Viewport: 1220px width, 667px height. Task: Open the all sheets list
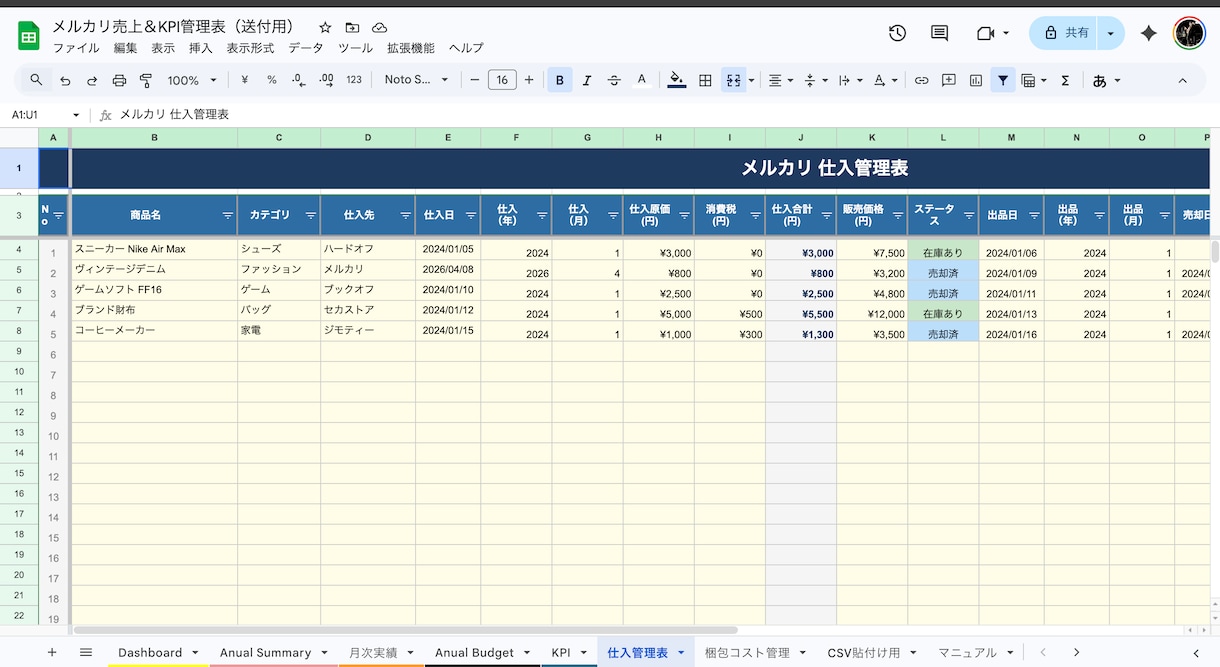[x=86, y=652]
